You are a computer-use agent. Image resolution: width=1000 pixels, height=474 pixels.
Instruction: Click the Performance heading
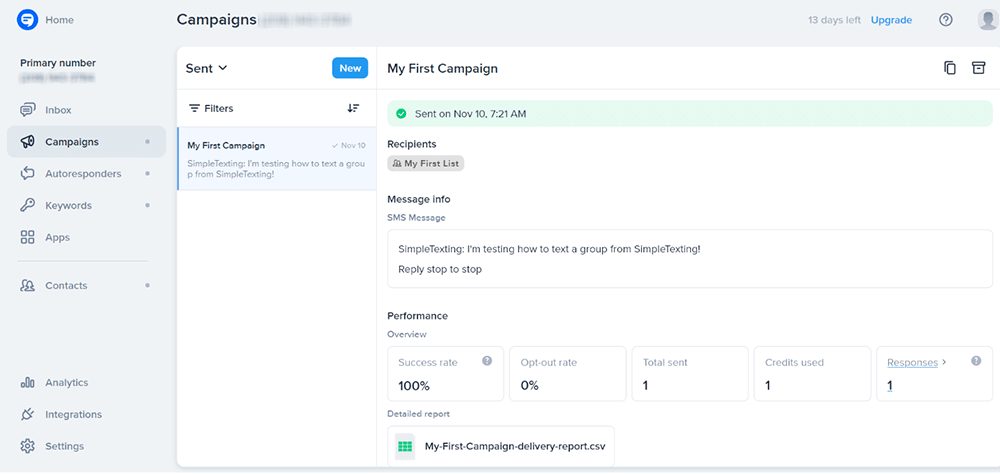coord(418,316)
